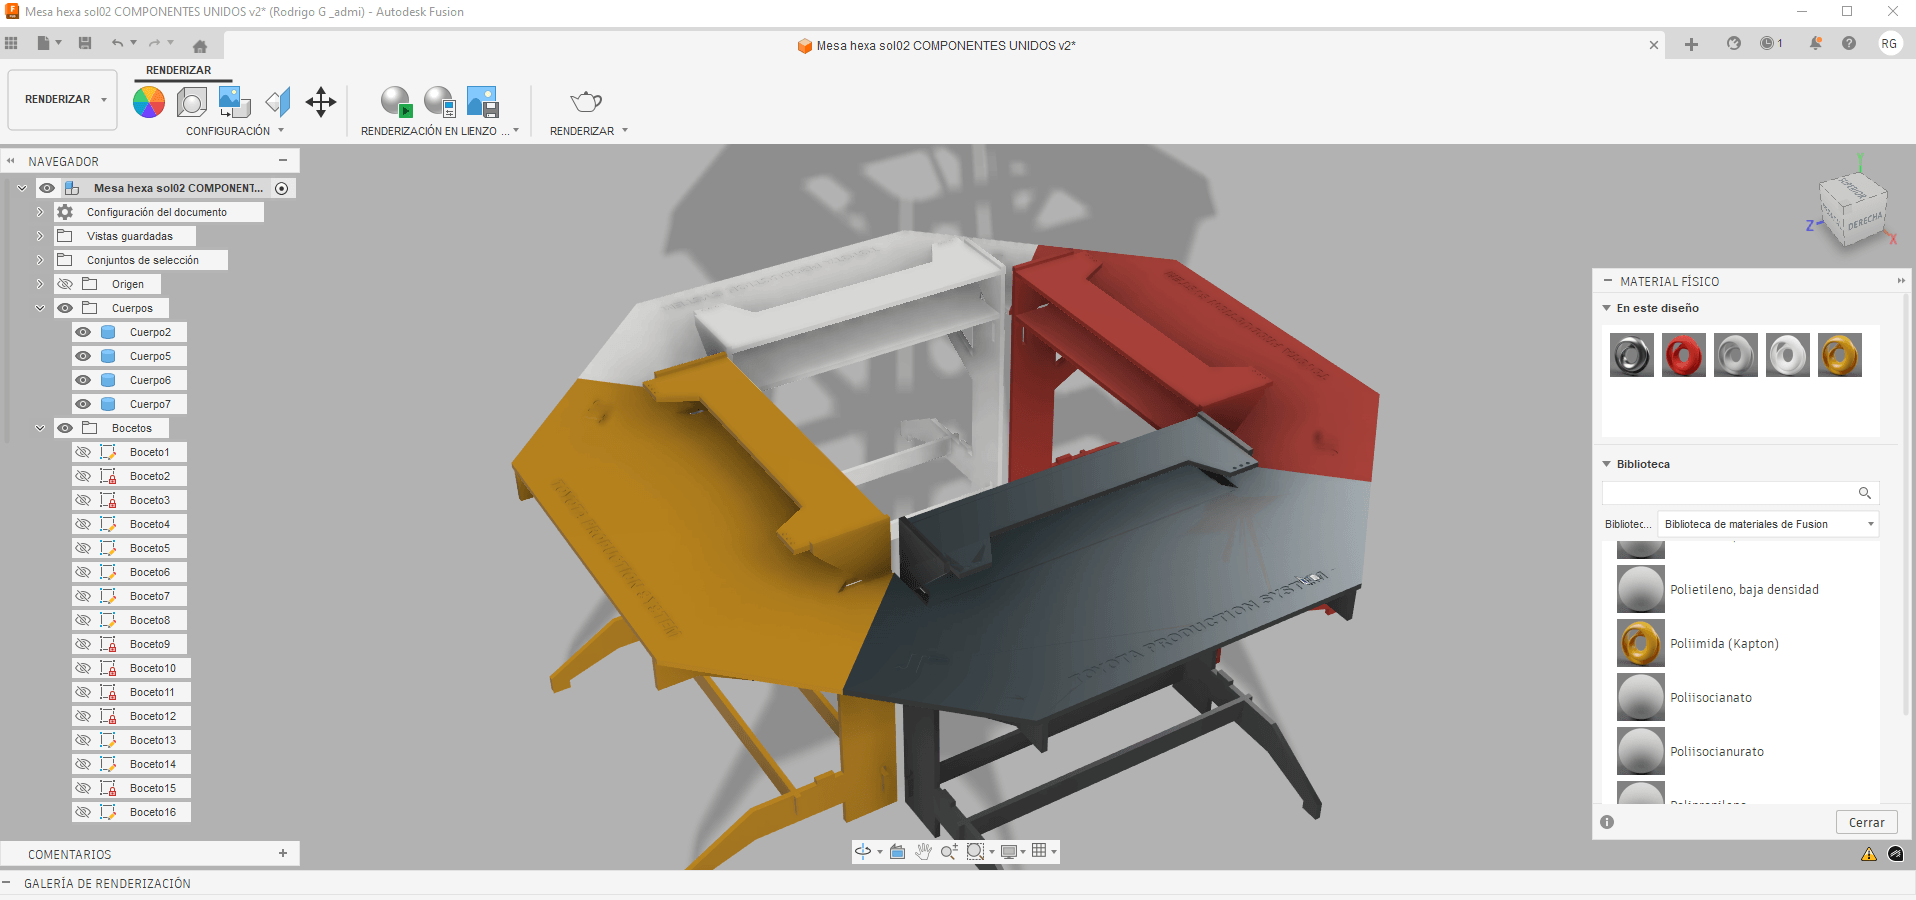The width and height of the screenshot is (1916, 900).
Task: Close the Mesa hexa document tab
Action: [x=1654, y=45]
